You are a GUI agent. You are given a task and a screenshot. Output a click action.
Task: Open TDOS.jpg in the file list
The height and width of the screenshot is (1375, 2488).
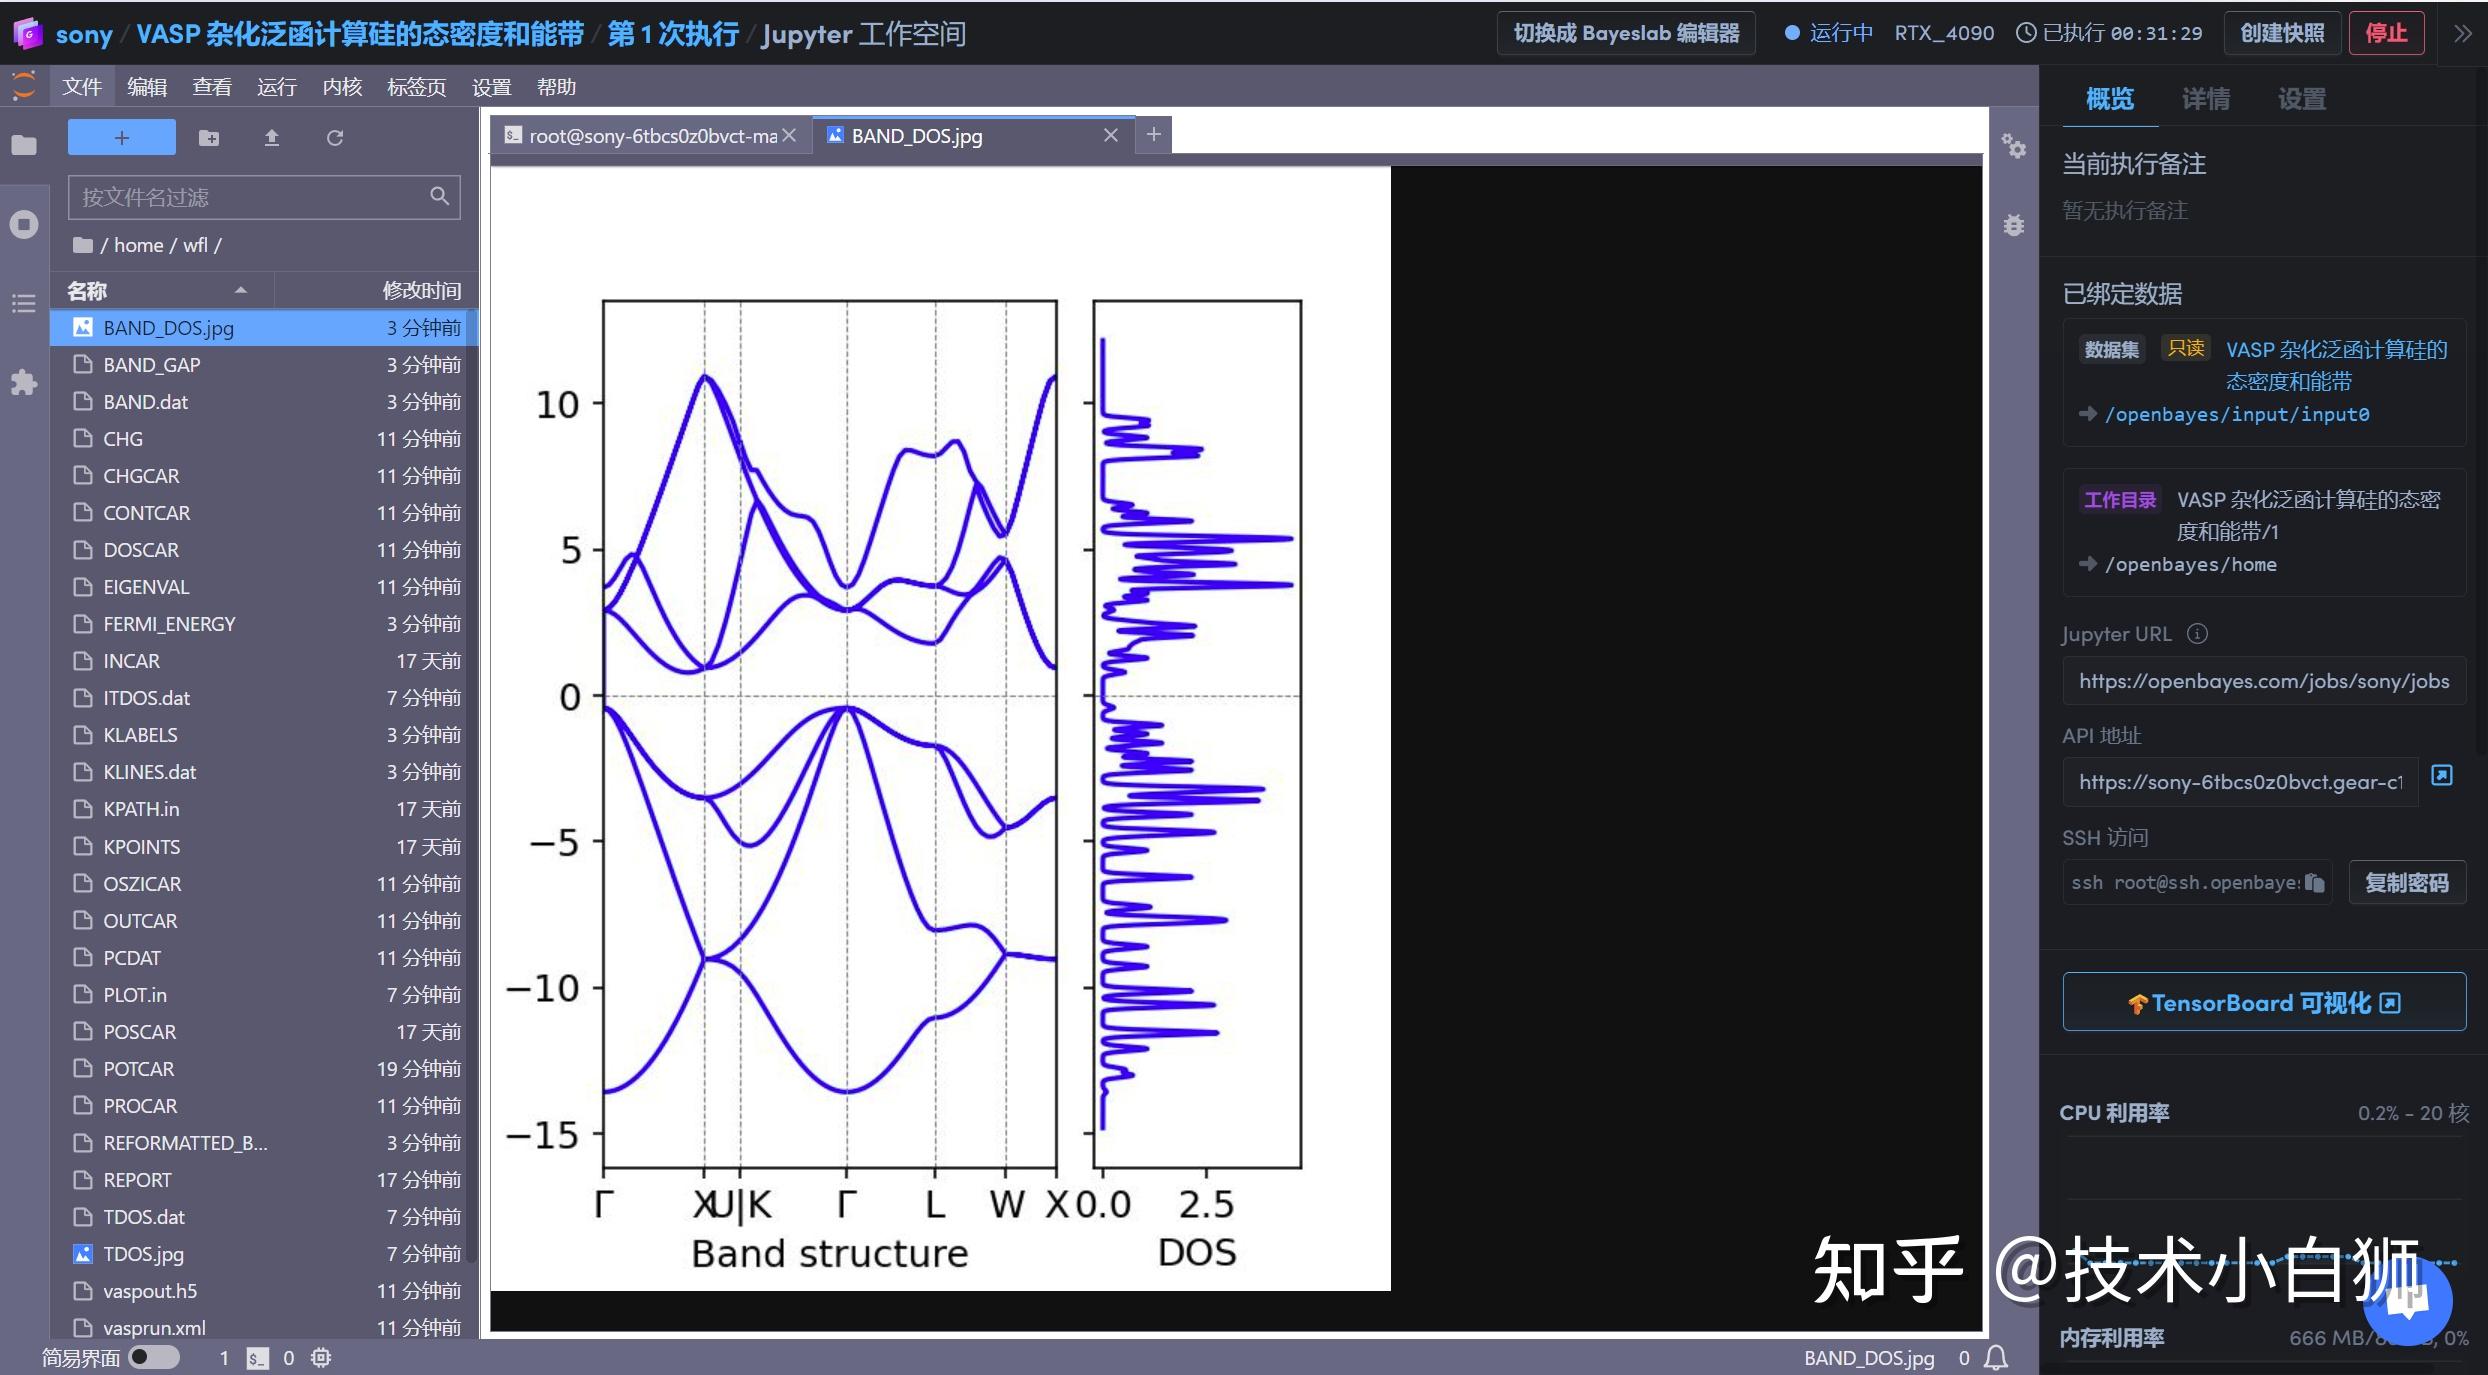[x=143, y=1254]
